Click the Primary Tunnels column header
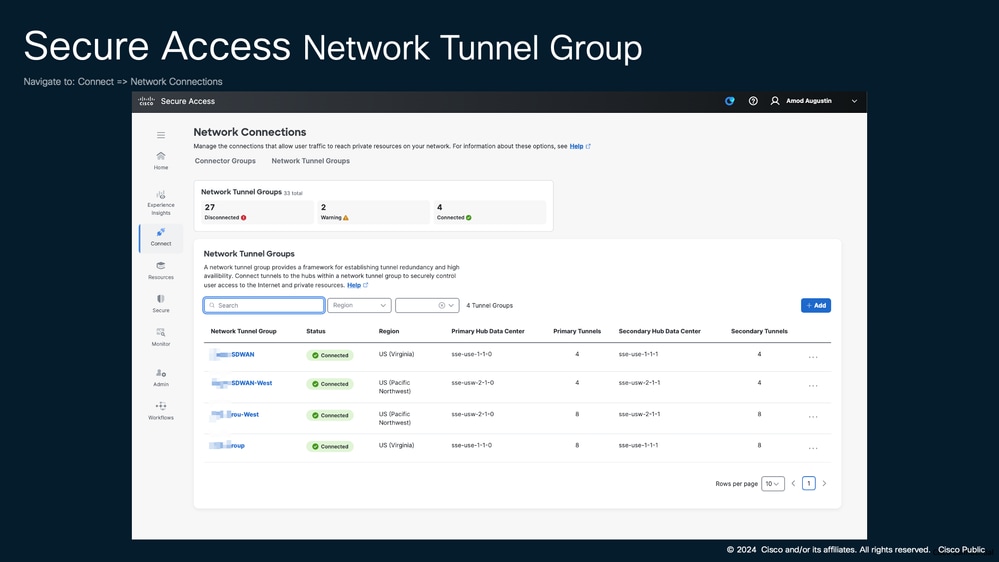999x562 pixels. tap(577, 331)
